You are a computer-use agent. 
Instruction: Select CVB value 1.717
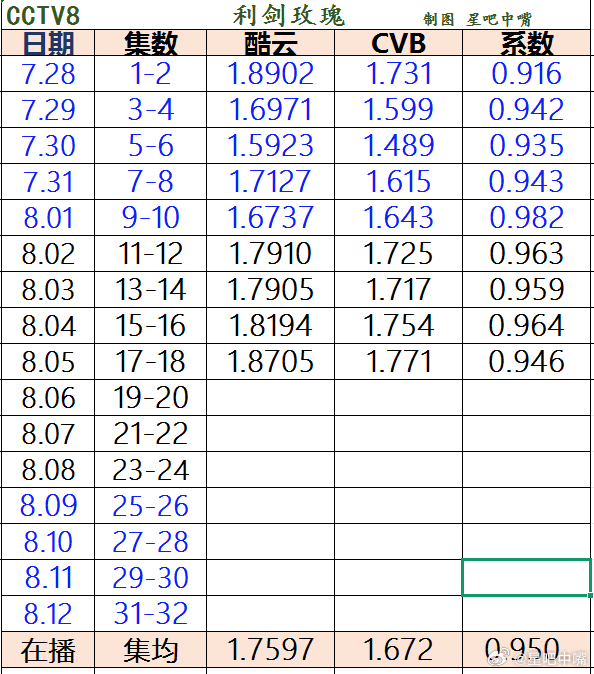398,289
